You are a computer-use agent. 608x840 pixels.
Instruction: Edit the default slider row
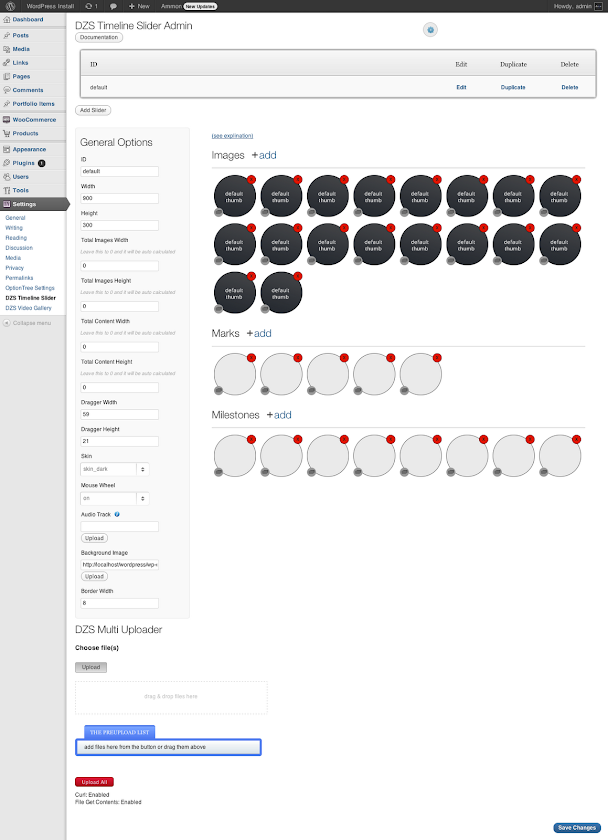[461, 87]
